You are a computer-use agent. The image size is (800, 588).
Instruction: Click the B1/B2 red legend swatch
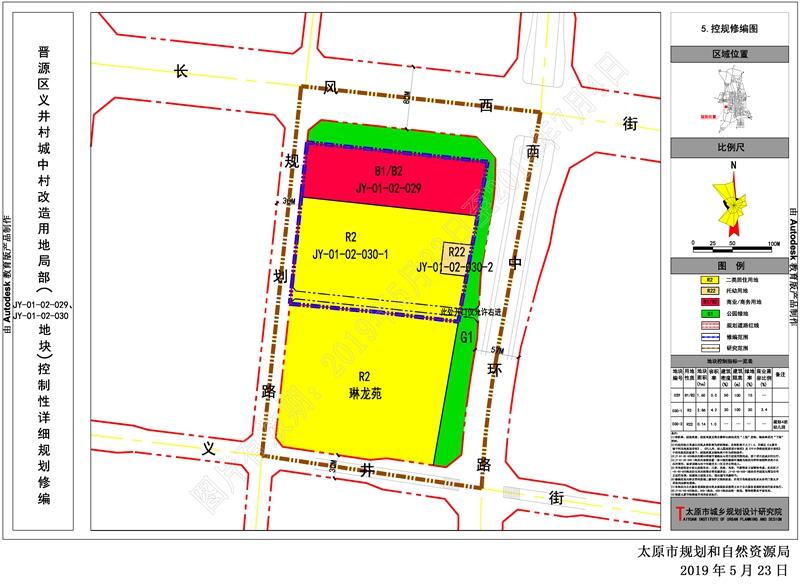point(709,301)
